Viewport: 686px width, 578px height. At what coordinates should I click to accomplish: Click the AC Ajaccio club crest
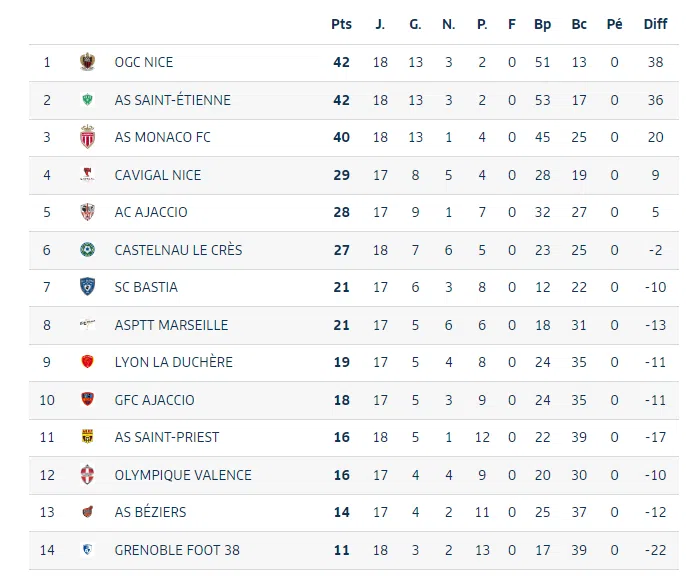(x=88, y=212)
